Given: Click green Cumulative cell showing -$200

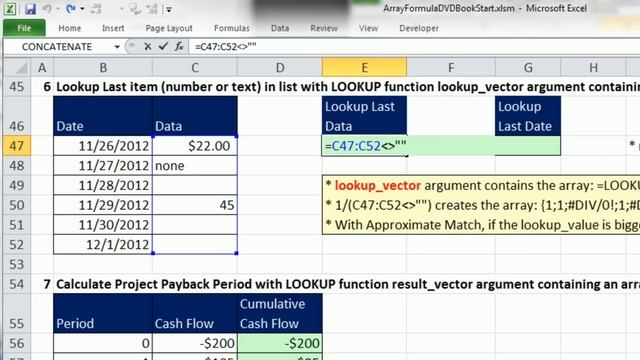Looking at the screenshot, I should 280,343.
